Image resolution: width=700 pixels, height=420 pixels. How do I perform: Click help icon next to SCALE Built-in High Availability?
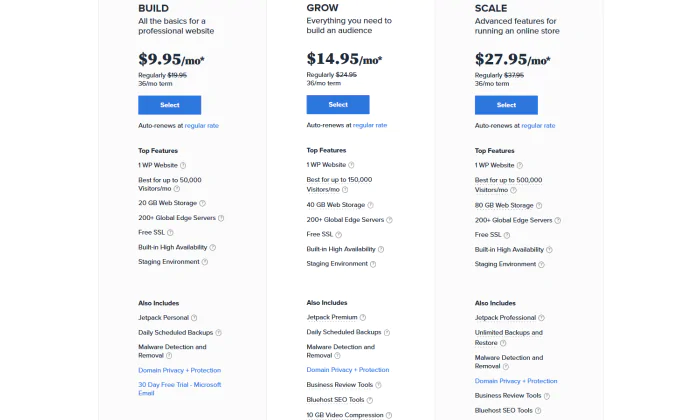[x=549, y=250]
